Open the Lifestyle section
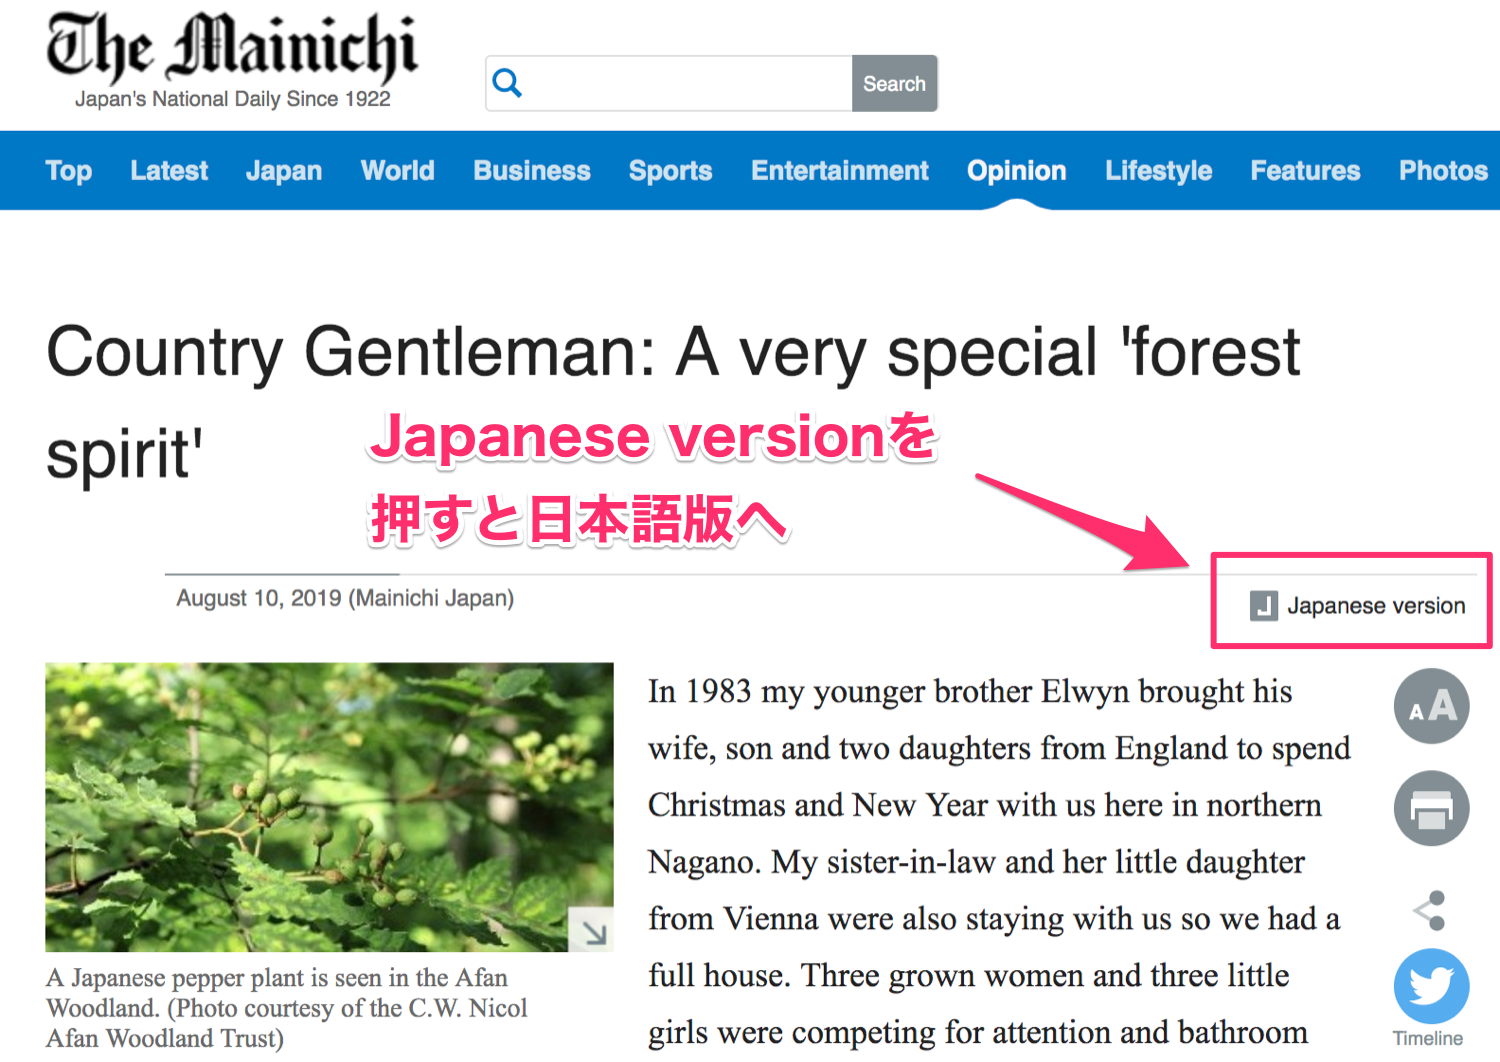The width and height of the screenshot is (1500, 1062). [x=1158, y=171]
